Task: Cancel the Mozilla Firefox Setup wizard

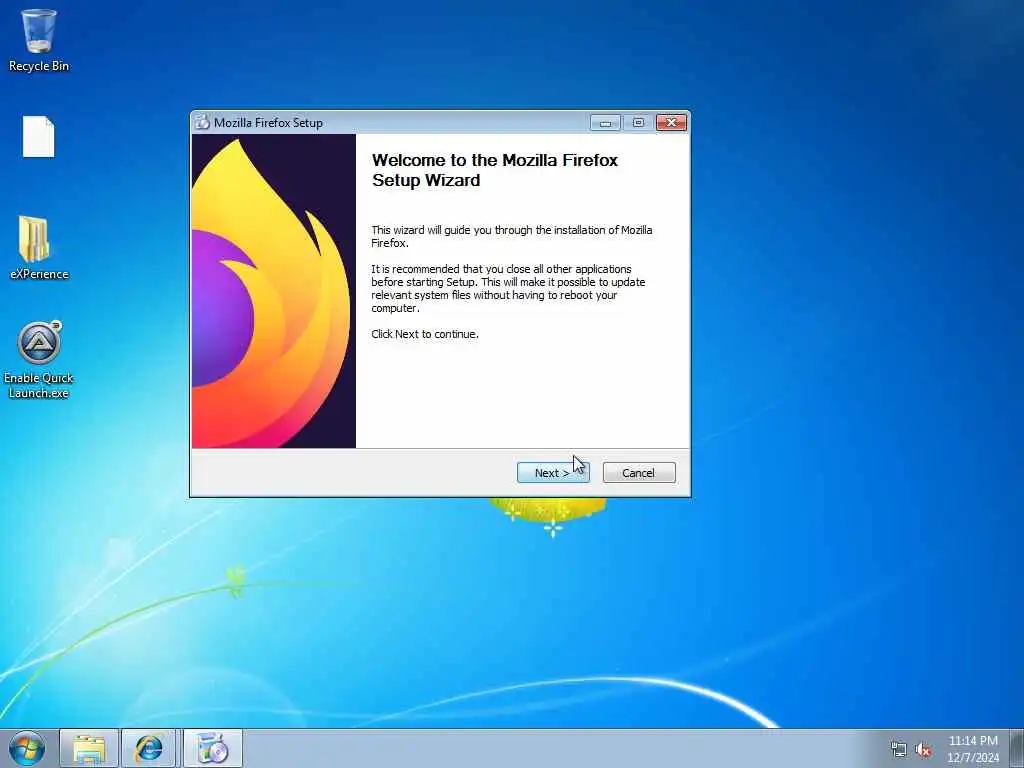Action: pos(639,473)
